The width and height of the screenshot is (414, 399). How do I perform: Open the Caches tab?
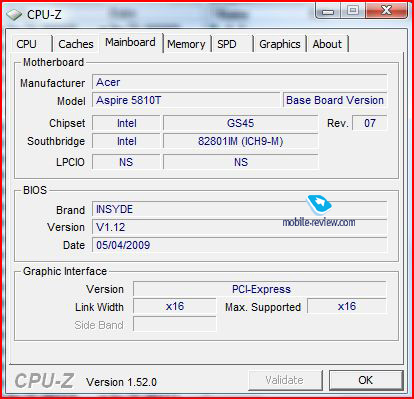76,44
